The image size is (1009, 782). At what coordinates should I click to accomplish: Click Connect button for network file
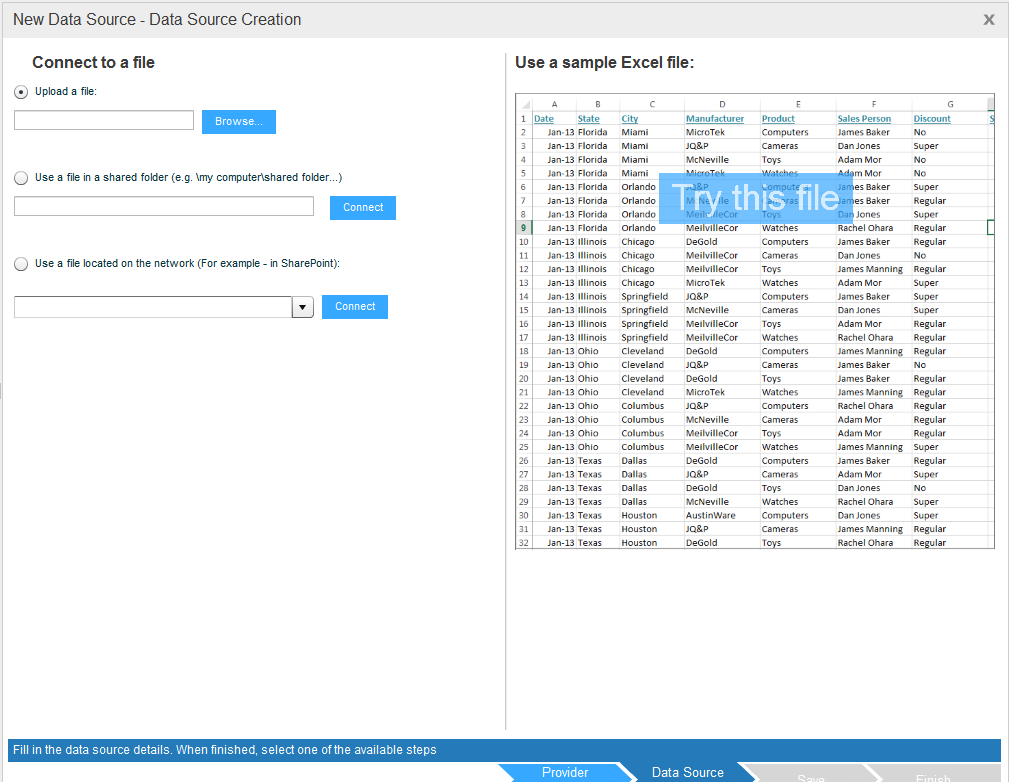coord(354,307)
